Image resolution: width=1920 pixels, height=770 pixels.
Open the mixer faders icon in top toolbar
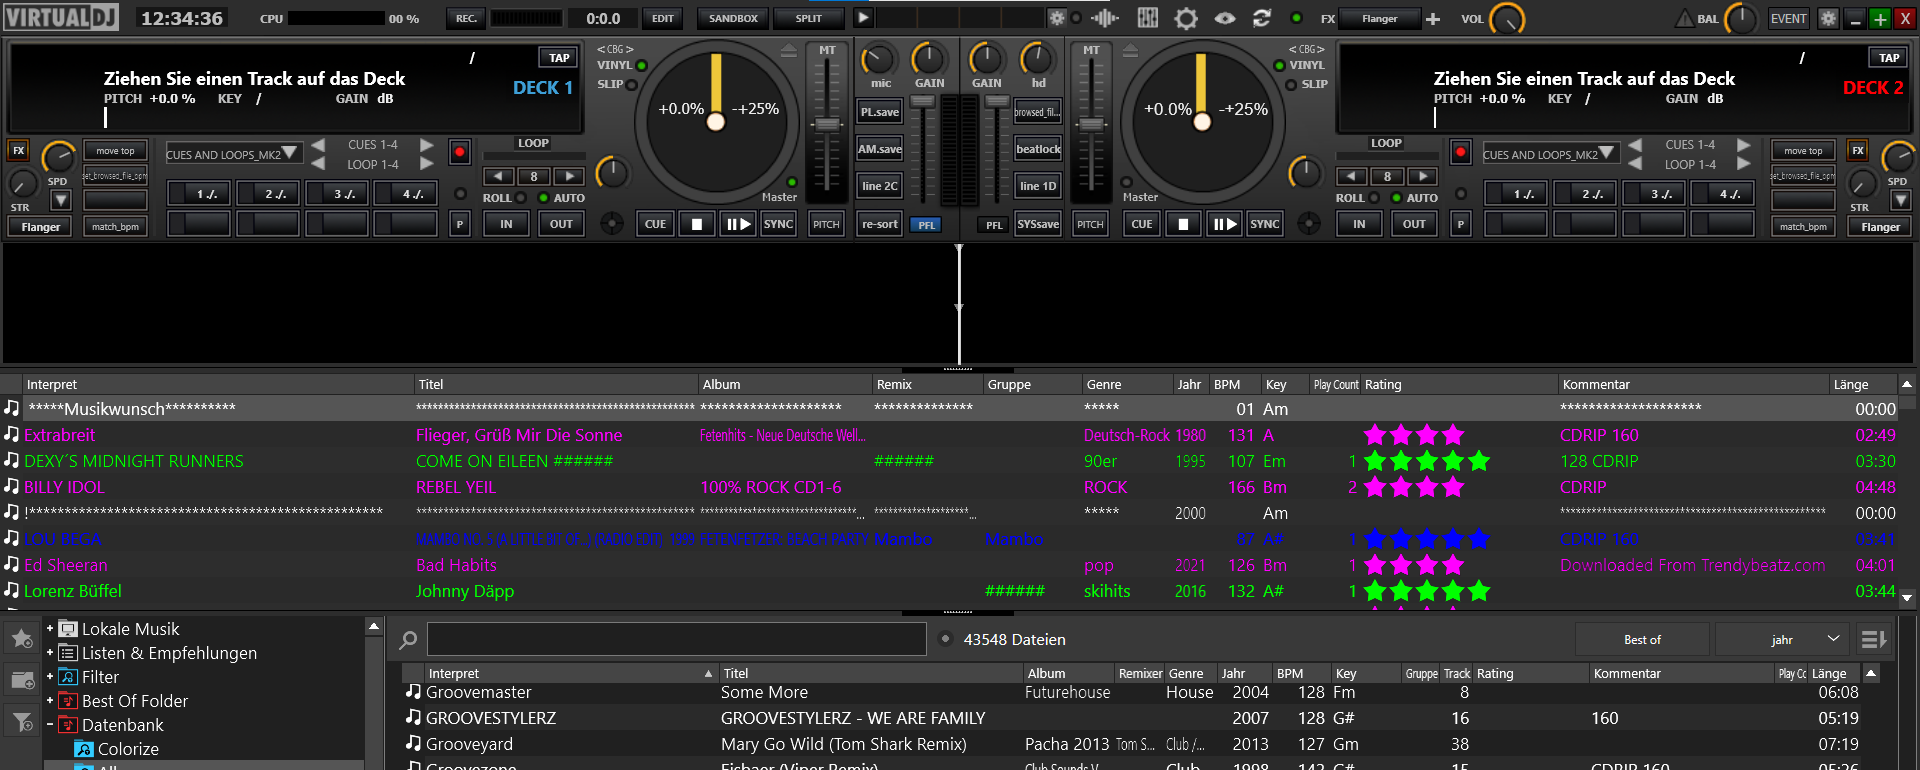(x=1147, y=18)
